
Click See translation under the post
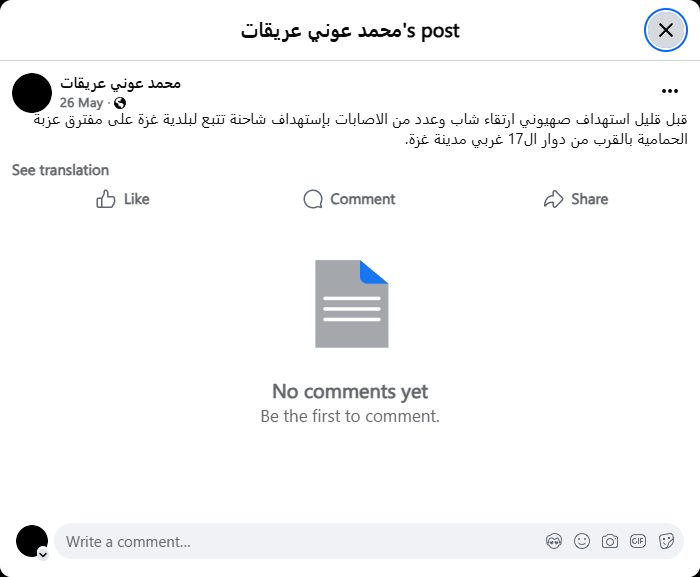pyautogui.click(x=60, y=170)
